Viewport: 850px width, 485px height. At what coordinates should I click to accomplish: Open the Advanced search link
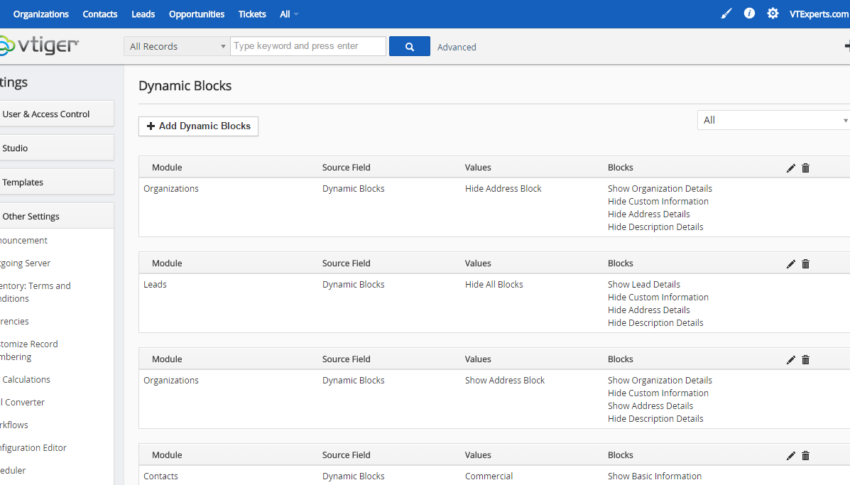[456, 47]
